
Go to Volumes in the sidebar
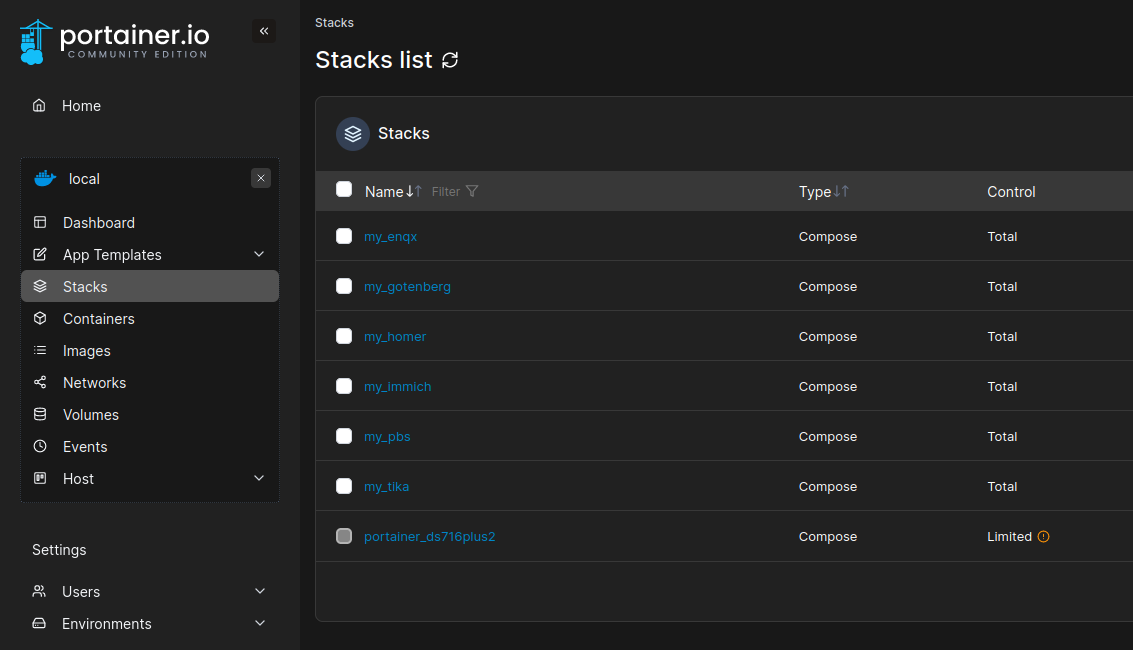coord(90,415)
